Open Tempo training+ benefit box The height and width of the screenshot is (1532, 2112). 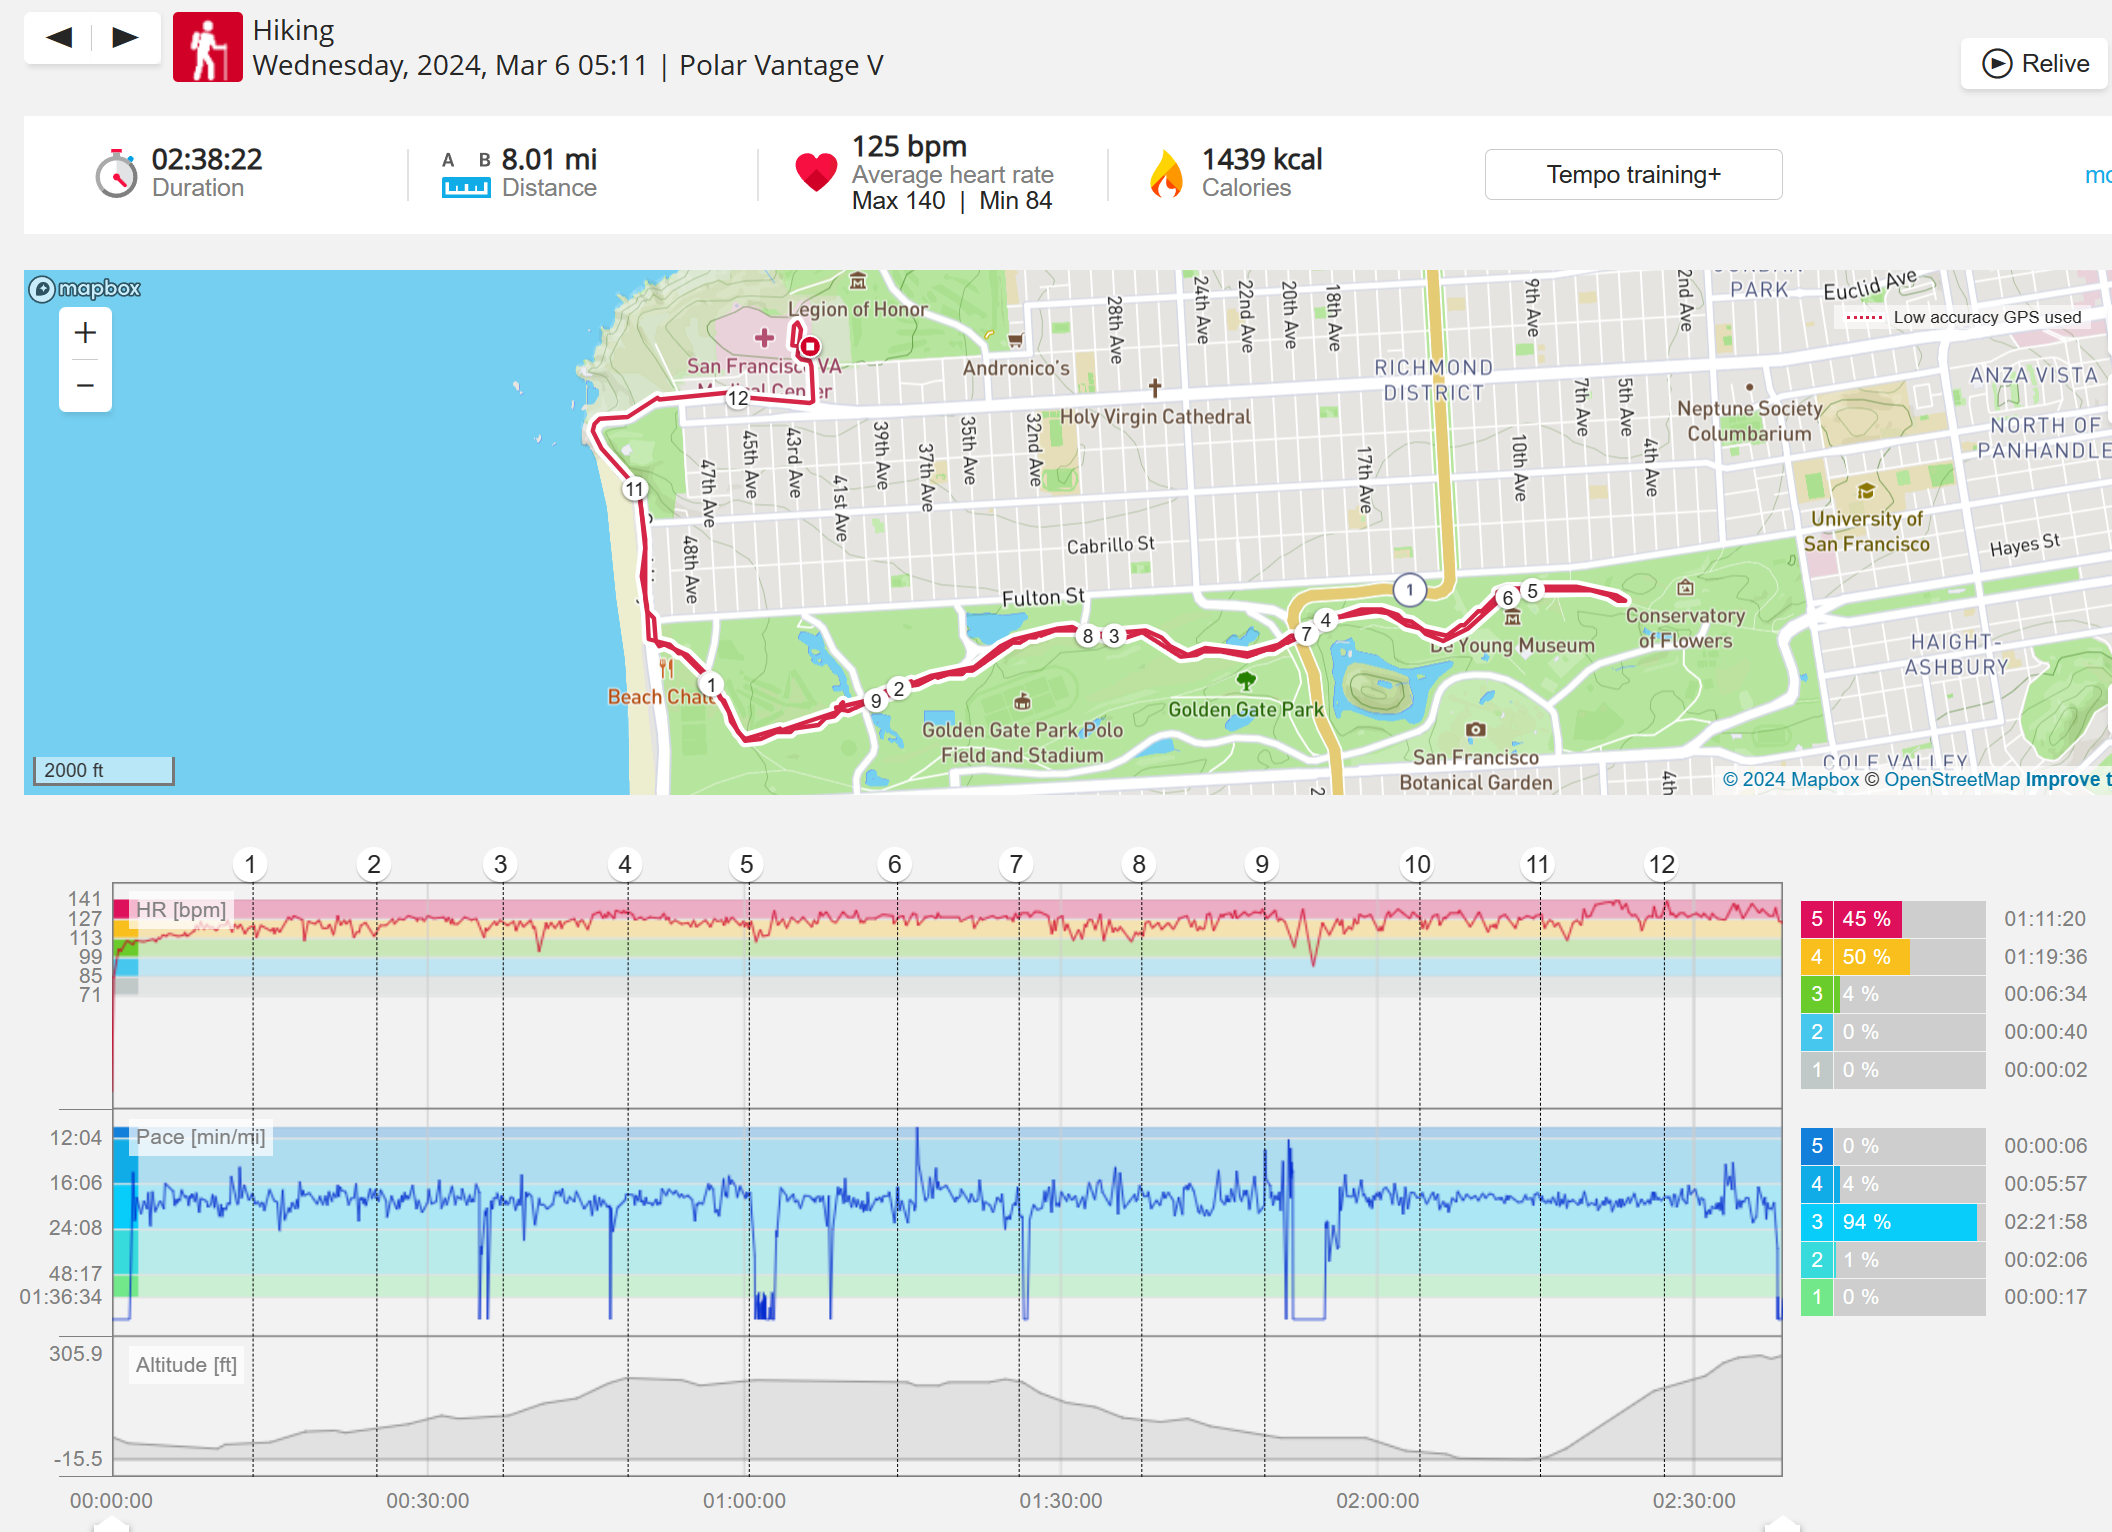[1633, 175]
